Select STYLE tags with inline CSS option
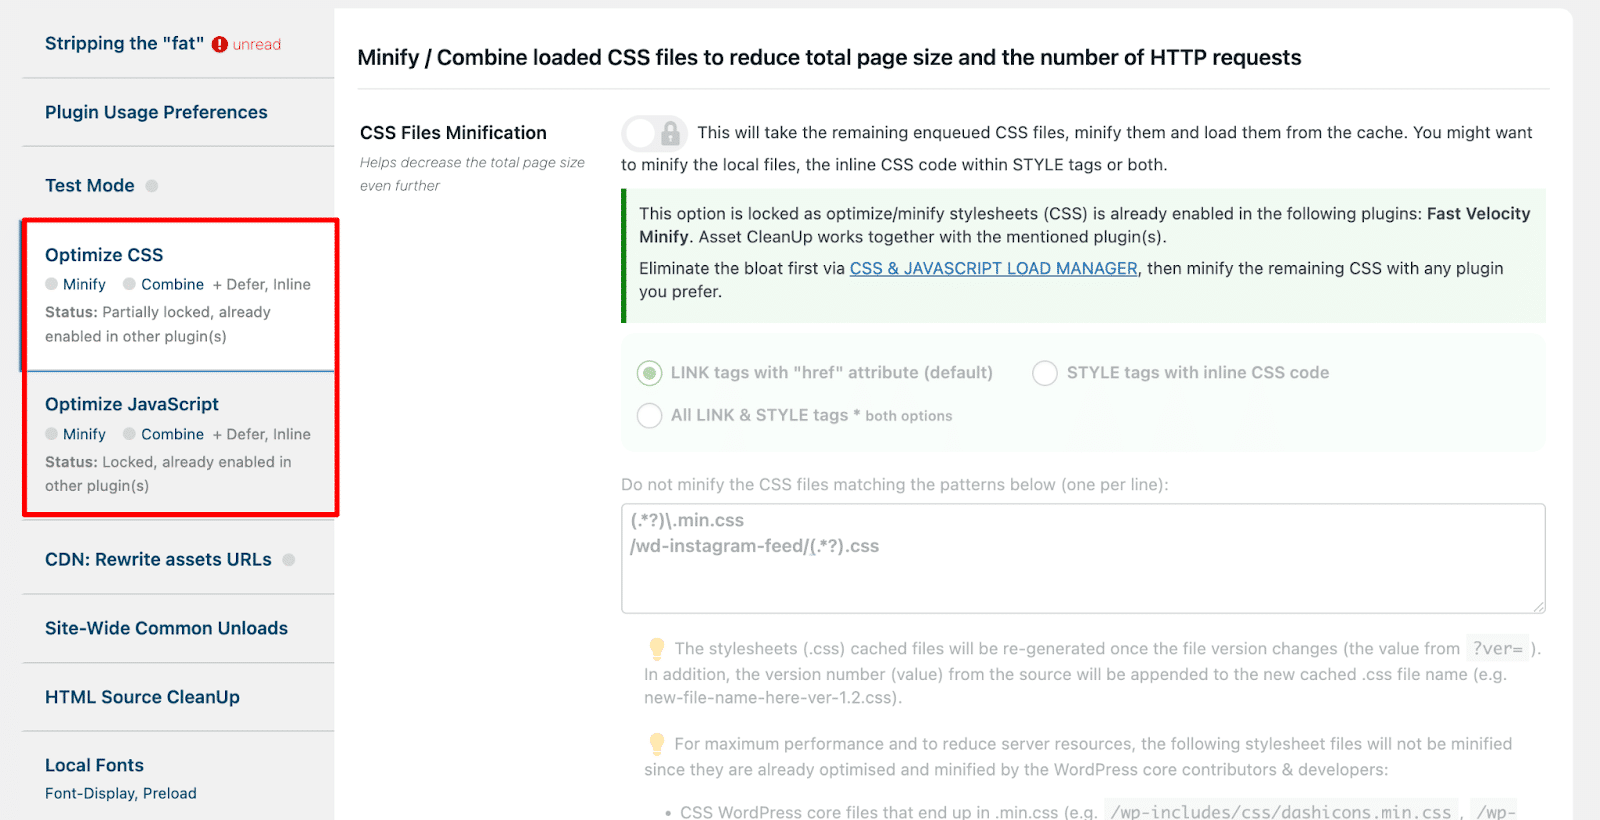This screenshot has height=820, width=1600. pos(1045,373)
